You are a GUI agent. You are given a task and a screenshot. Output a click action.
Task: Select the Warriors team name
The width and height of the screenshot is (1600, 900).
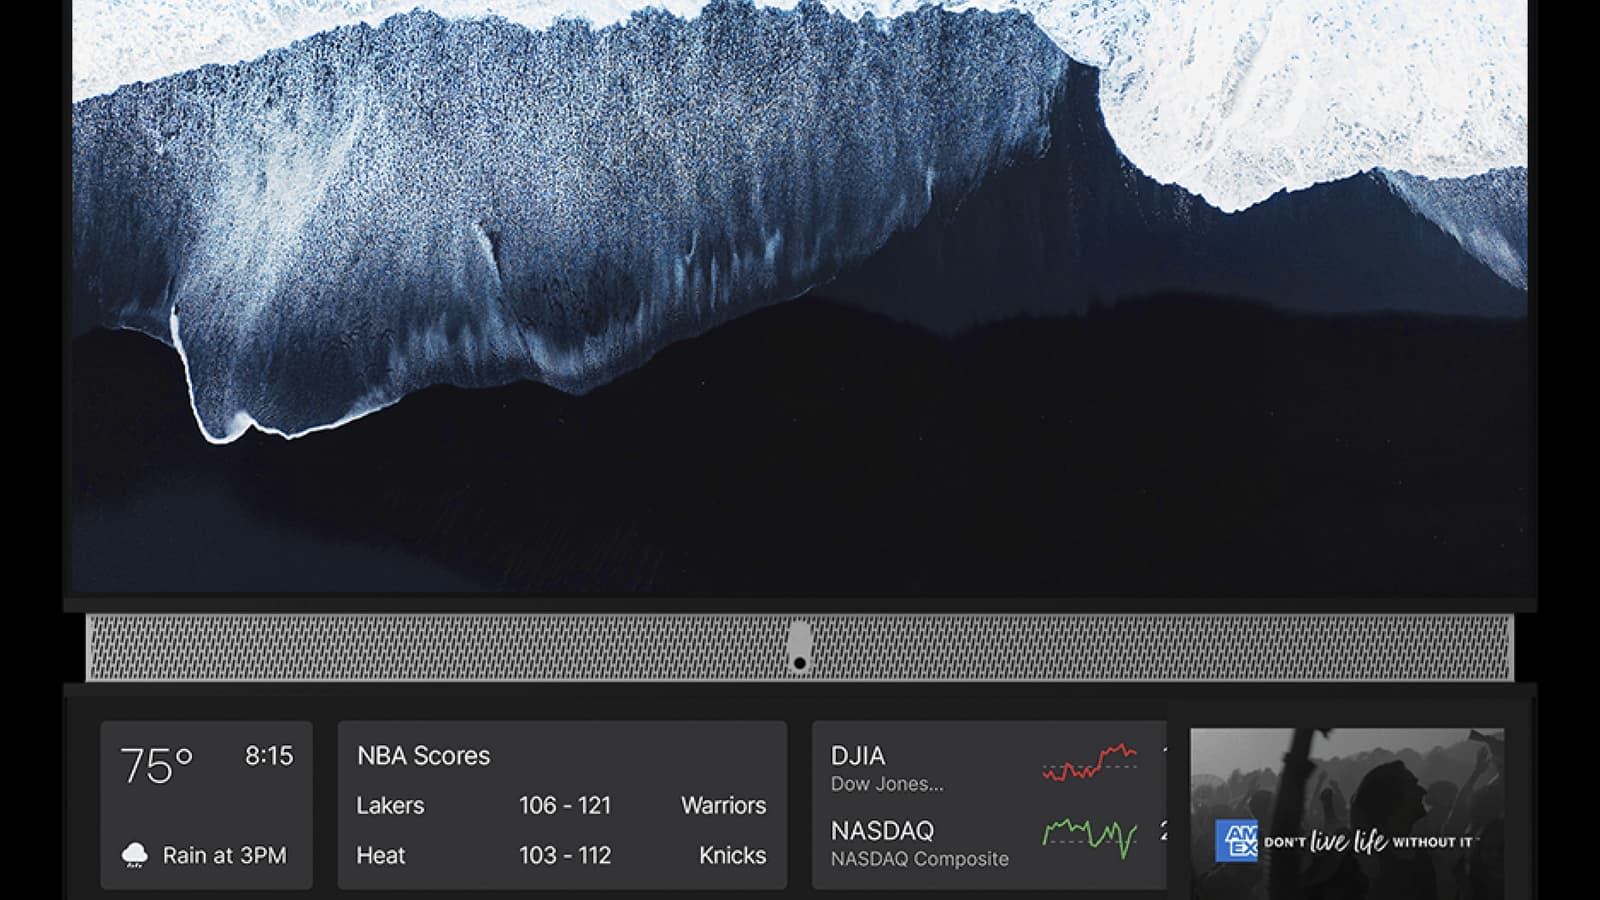pyautogui.click(x=723, y=806)
